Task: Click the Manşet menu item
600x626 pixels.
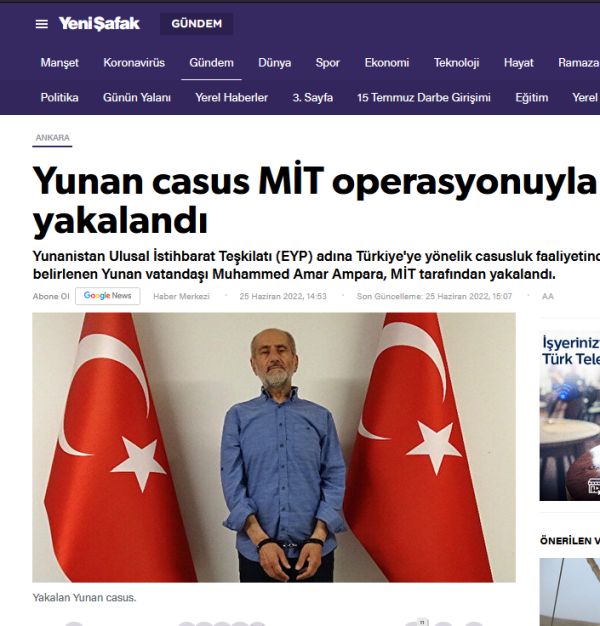Action: tap(59, 63)
